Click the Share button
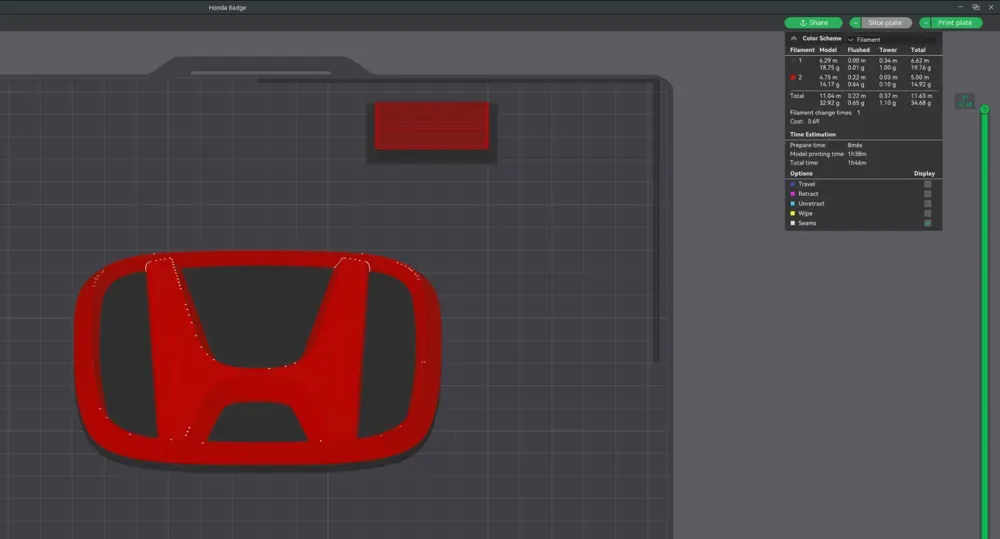Viewport: 1000px width, 539px height. pos(813,23)
